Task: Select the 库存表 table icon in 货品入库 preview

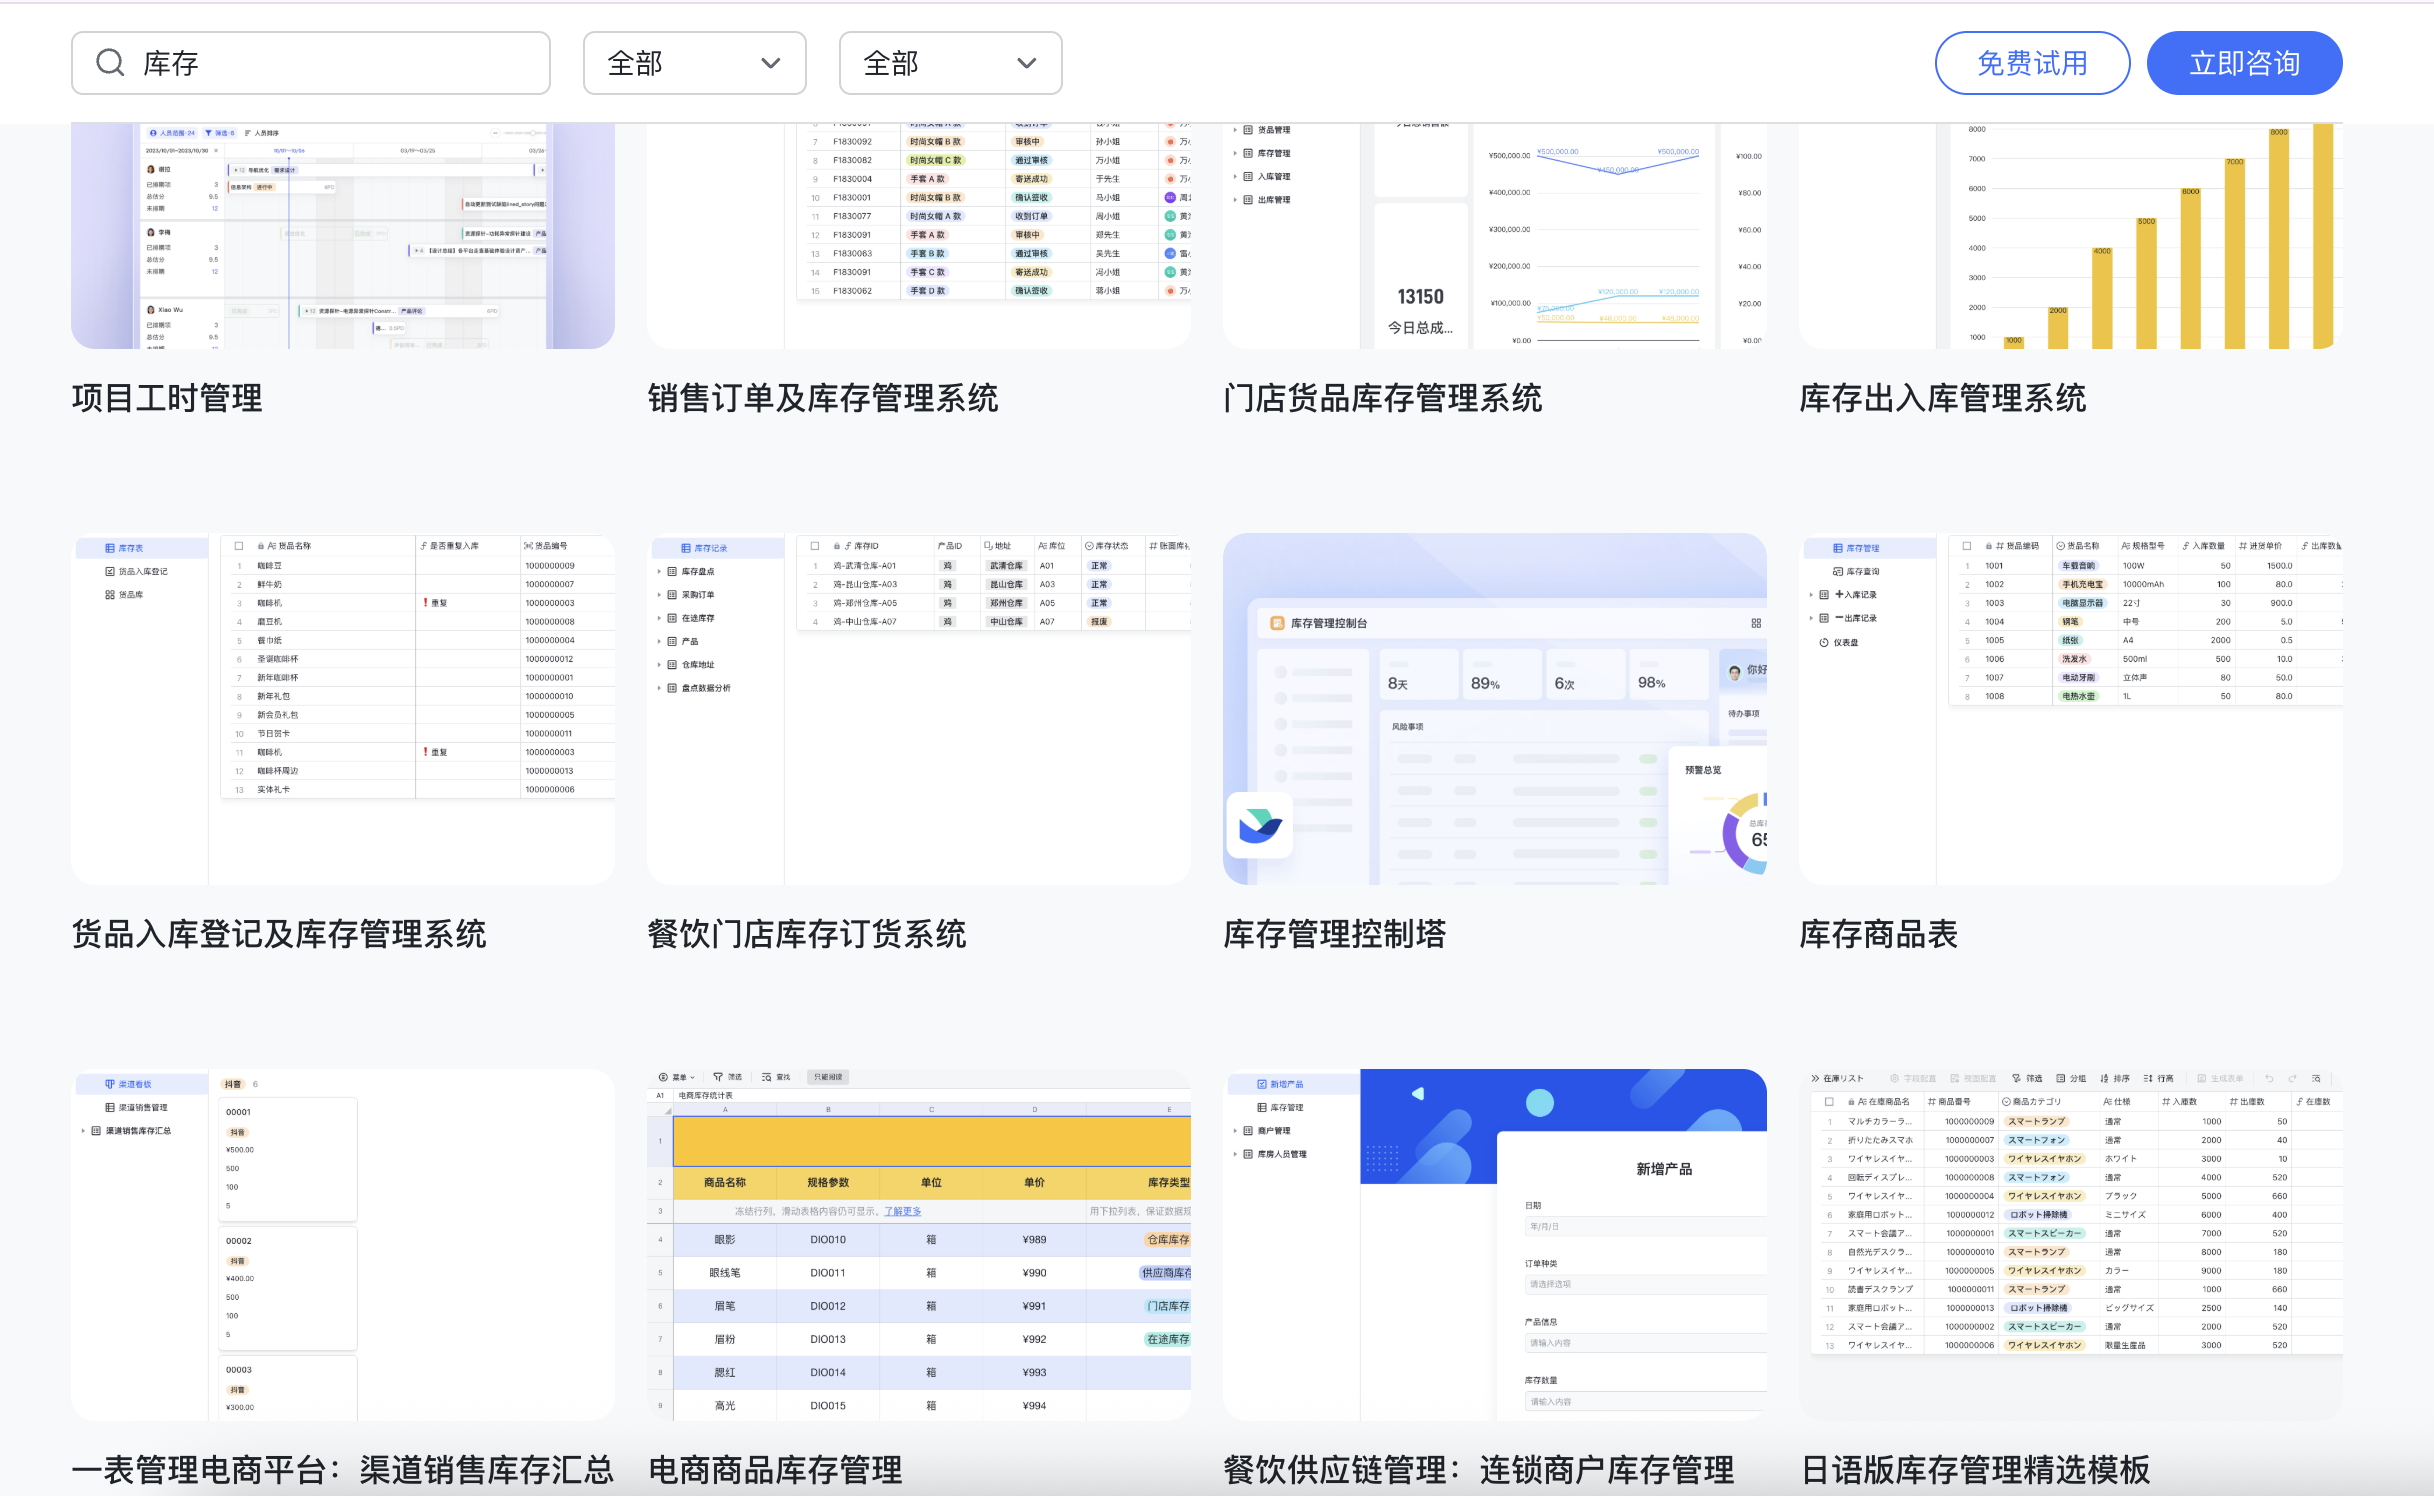Action: (x=110, y=548)
